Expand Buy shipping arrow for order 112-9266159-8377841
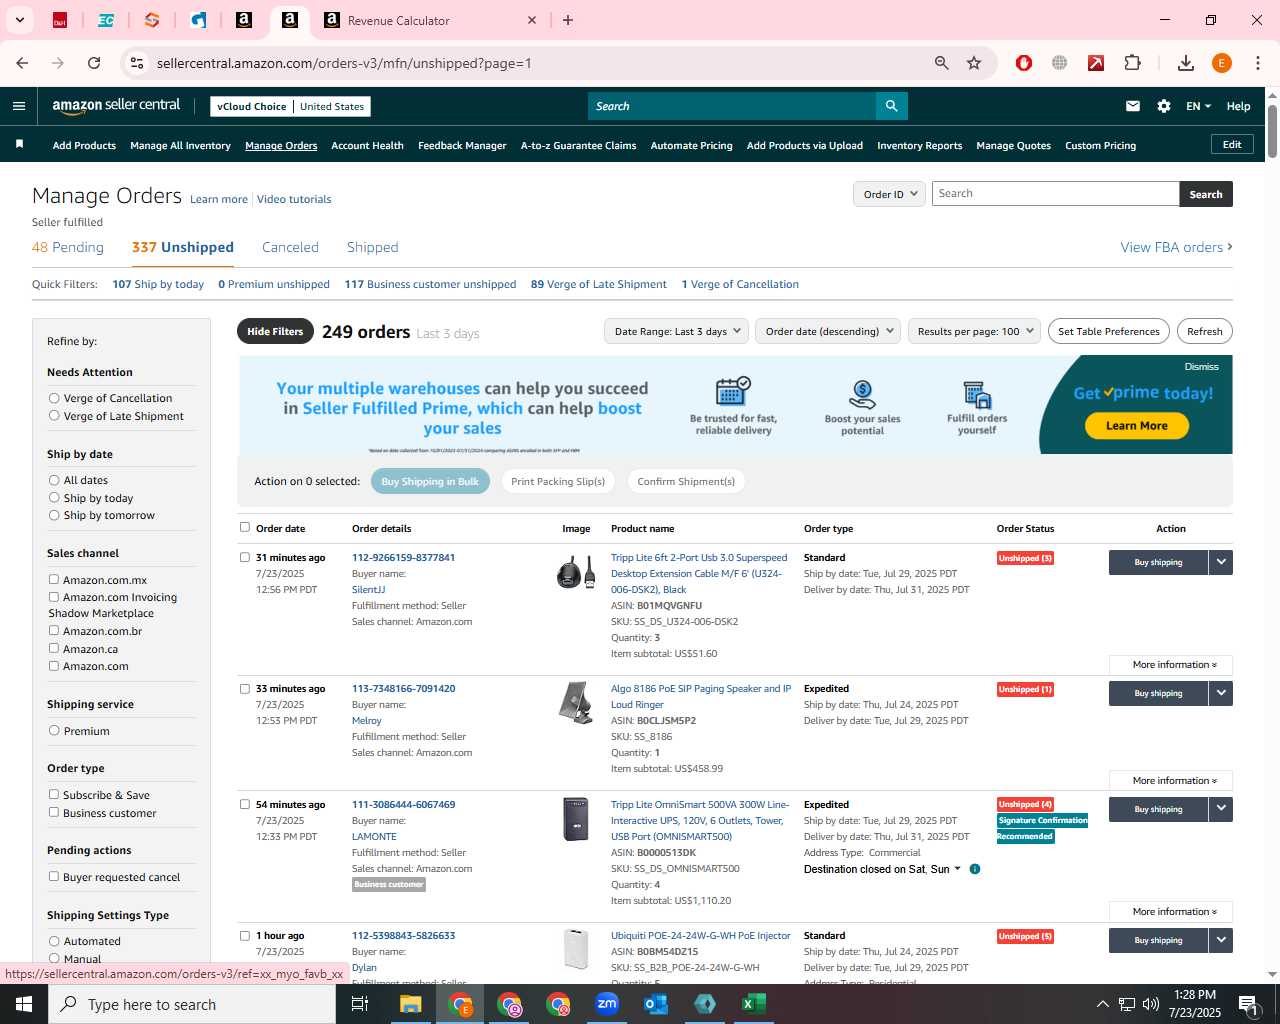 (1221, 562)
